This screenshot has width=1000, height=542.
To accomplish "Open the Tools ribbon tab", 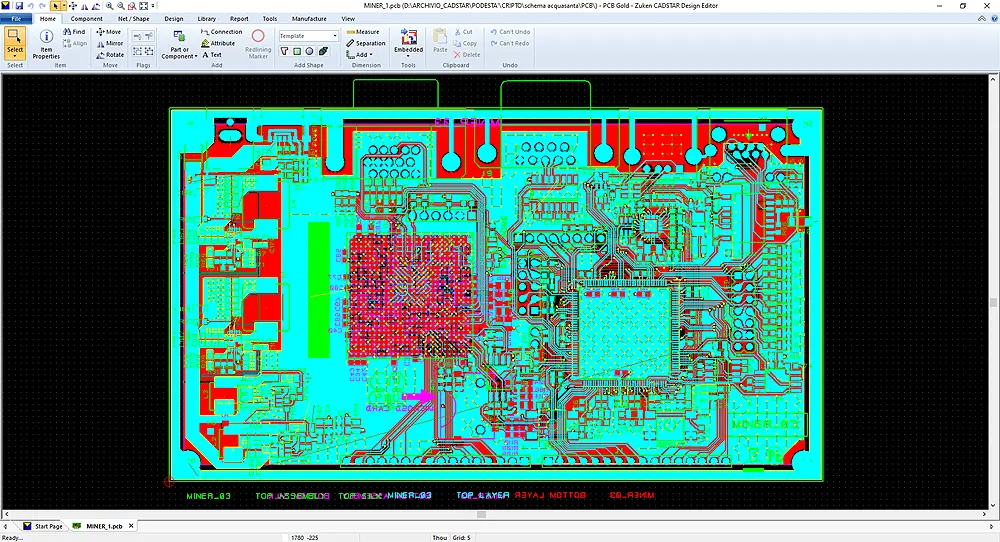I will [270, 18].
